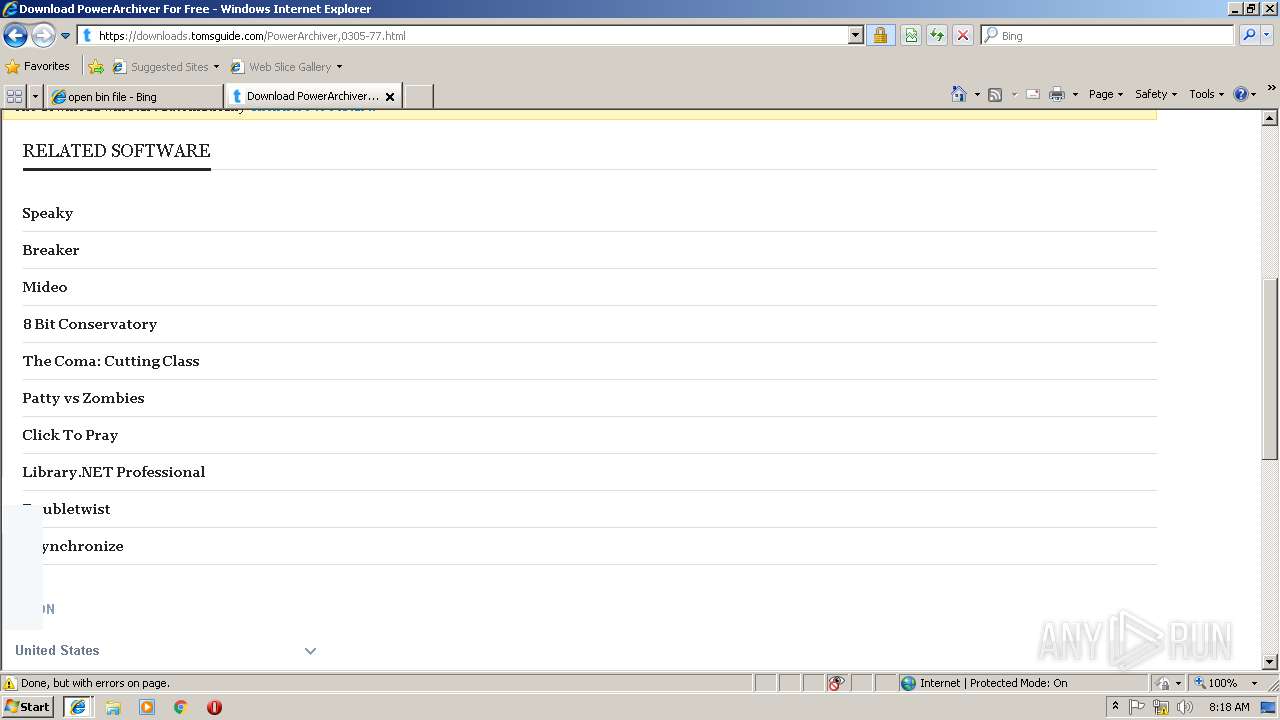Viewport: 1280px width, 720px height.
Task: Click the volume speaker tray icon
Action: tap(1185, 707)
